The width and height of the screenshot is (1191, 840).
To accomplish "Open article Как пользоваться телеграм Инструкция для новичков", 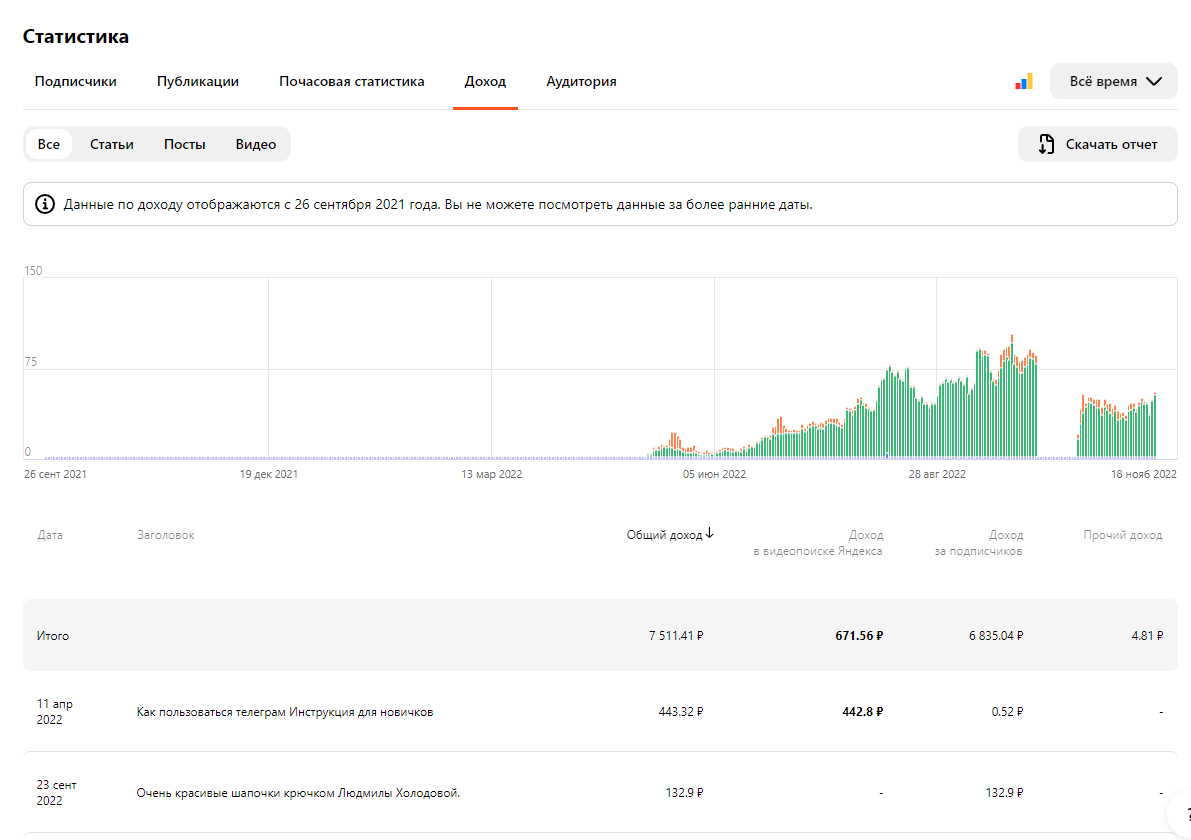I will [285, 712].
